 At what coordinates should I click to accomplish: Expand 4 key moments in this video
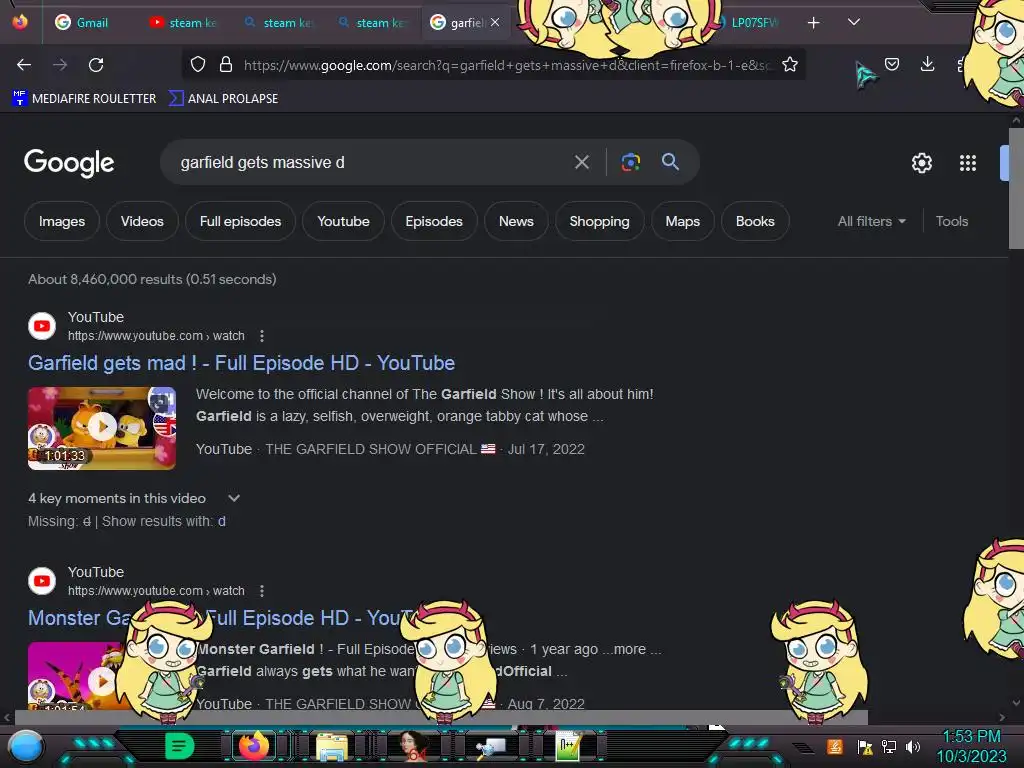(x=134, y=498)
